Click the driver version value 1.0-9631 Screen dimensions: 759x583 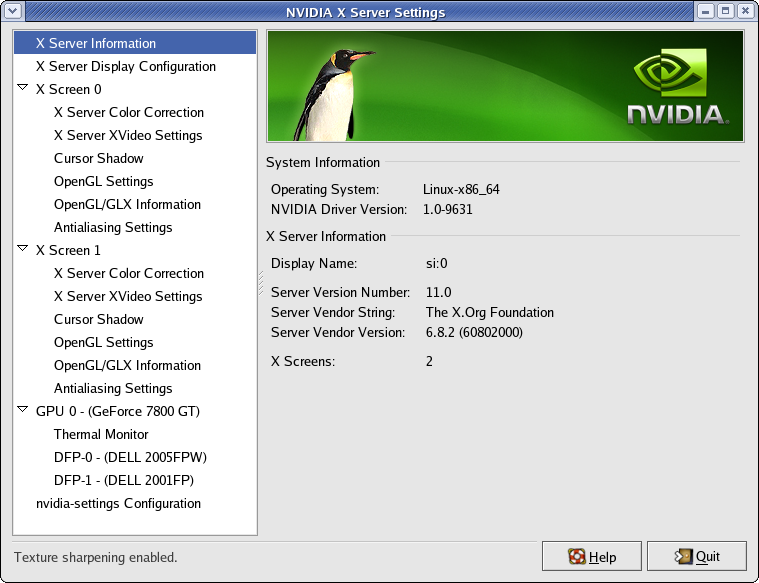447,209
